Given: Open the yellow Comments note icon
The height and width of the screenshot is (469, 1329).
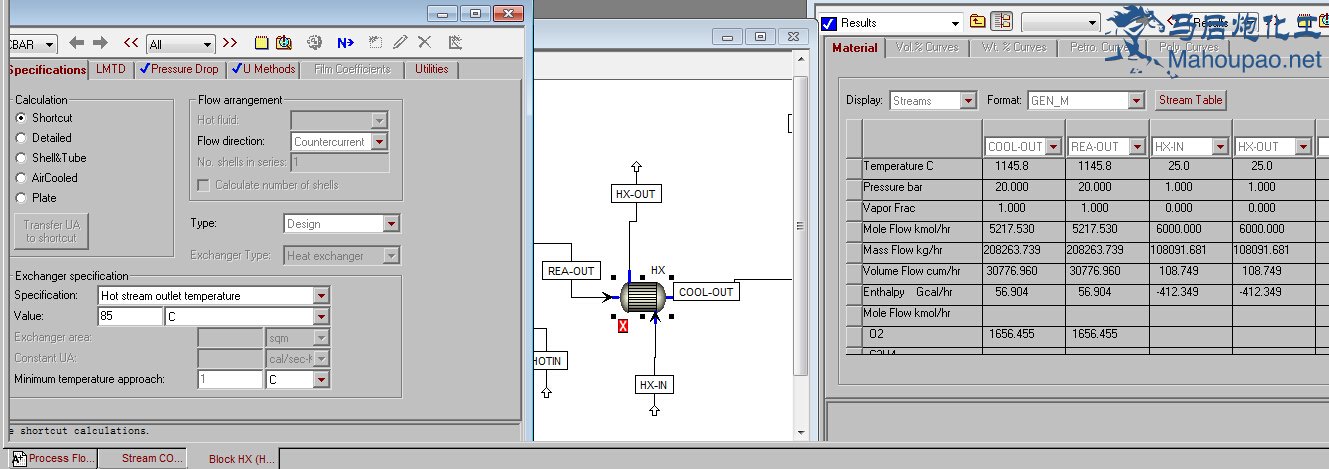Looking at the screenshot, I should 261,43.
